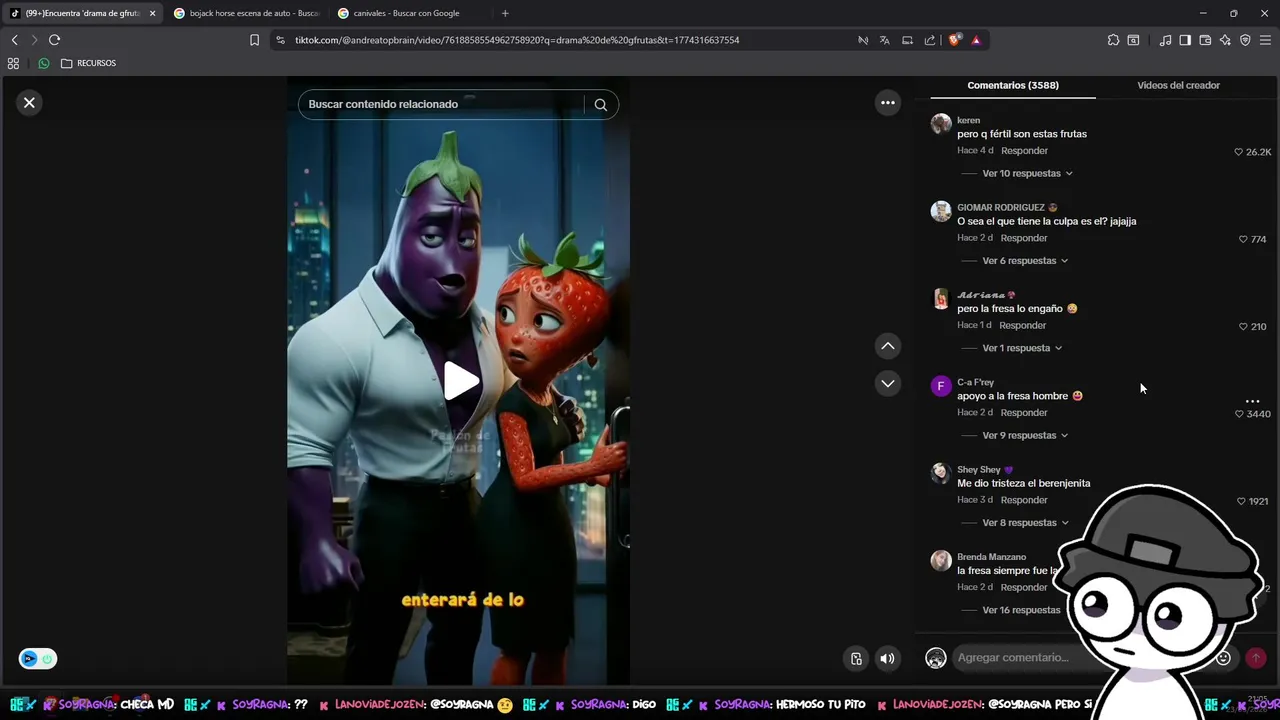Toggle the auto-scroll phone icon

pos(856,658)
